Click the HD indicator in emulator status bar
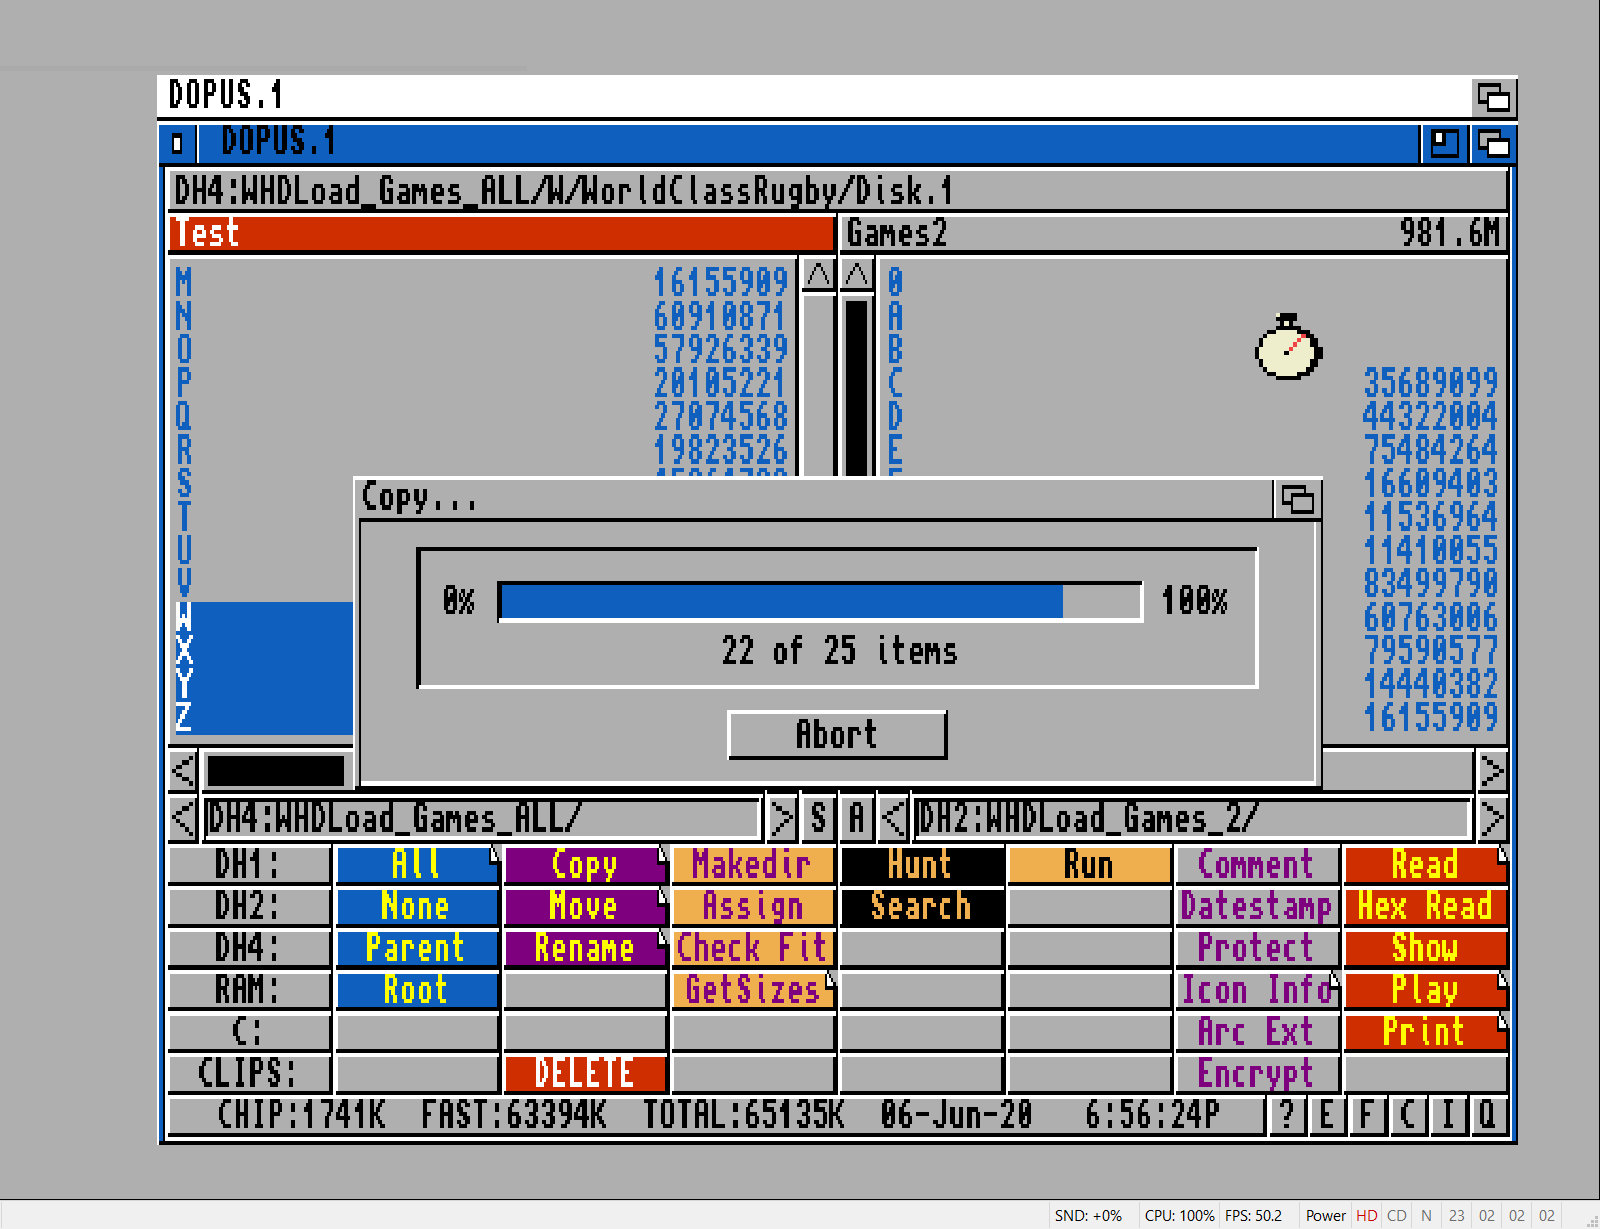The width and height of the screenshot is (1600, 1229). tap(1367, 1216)
